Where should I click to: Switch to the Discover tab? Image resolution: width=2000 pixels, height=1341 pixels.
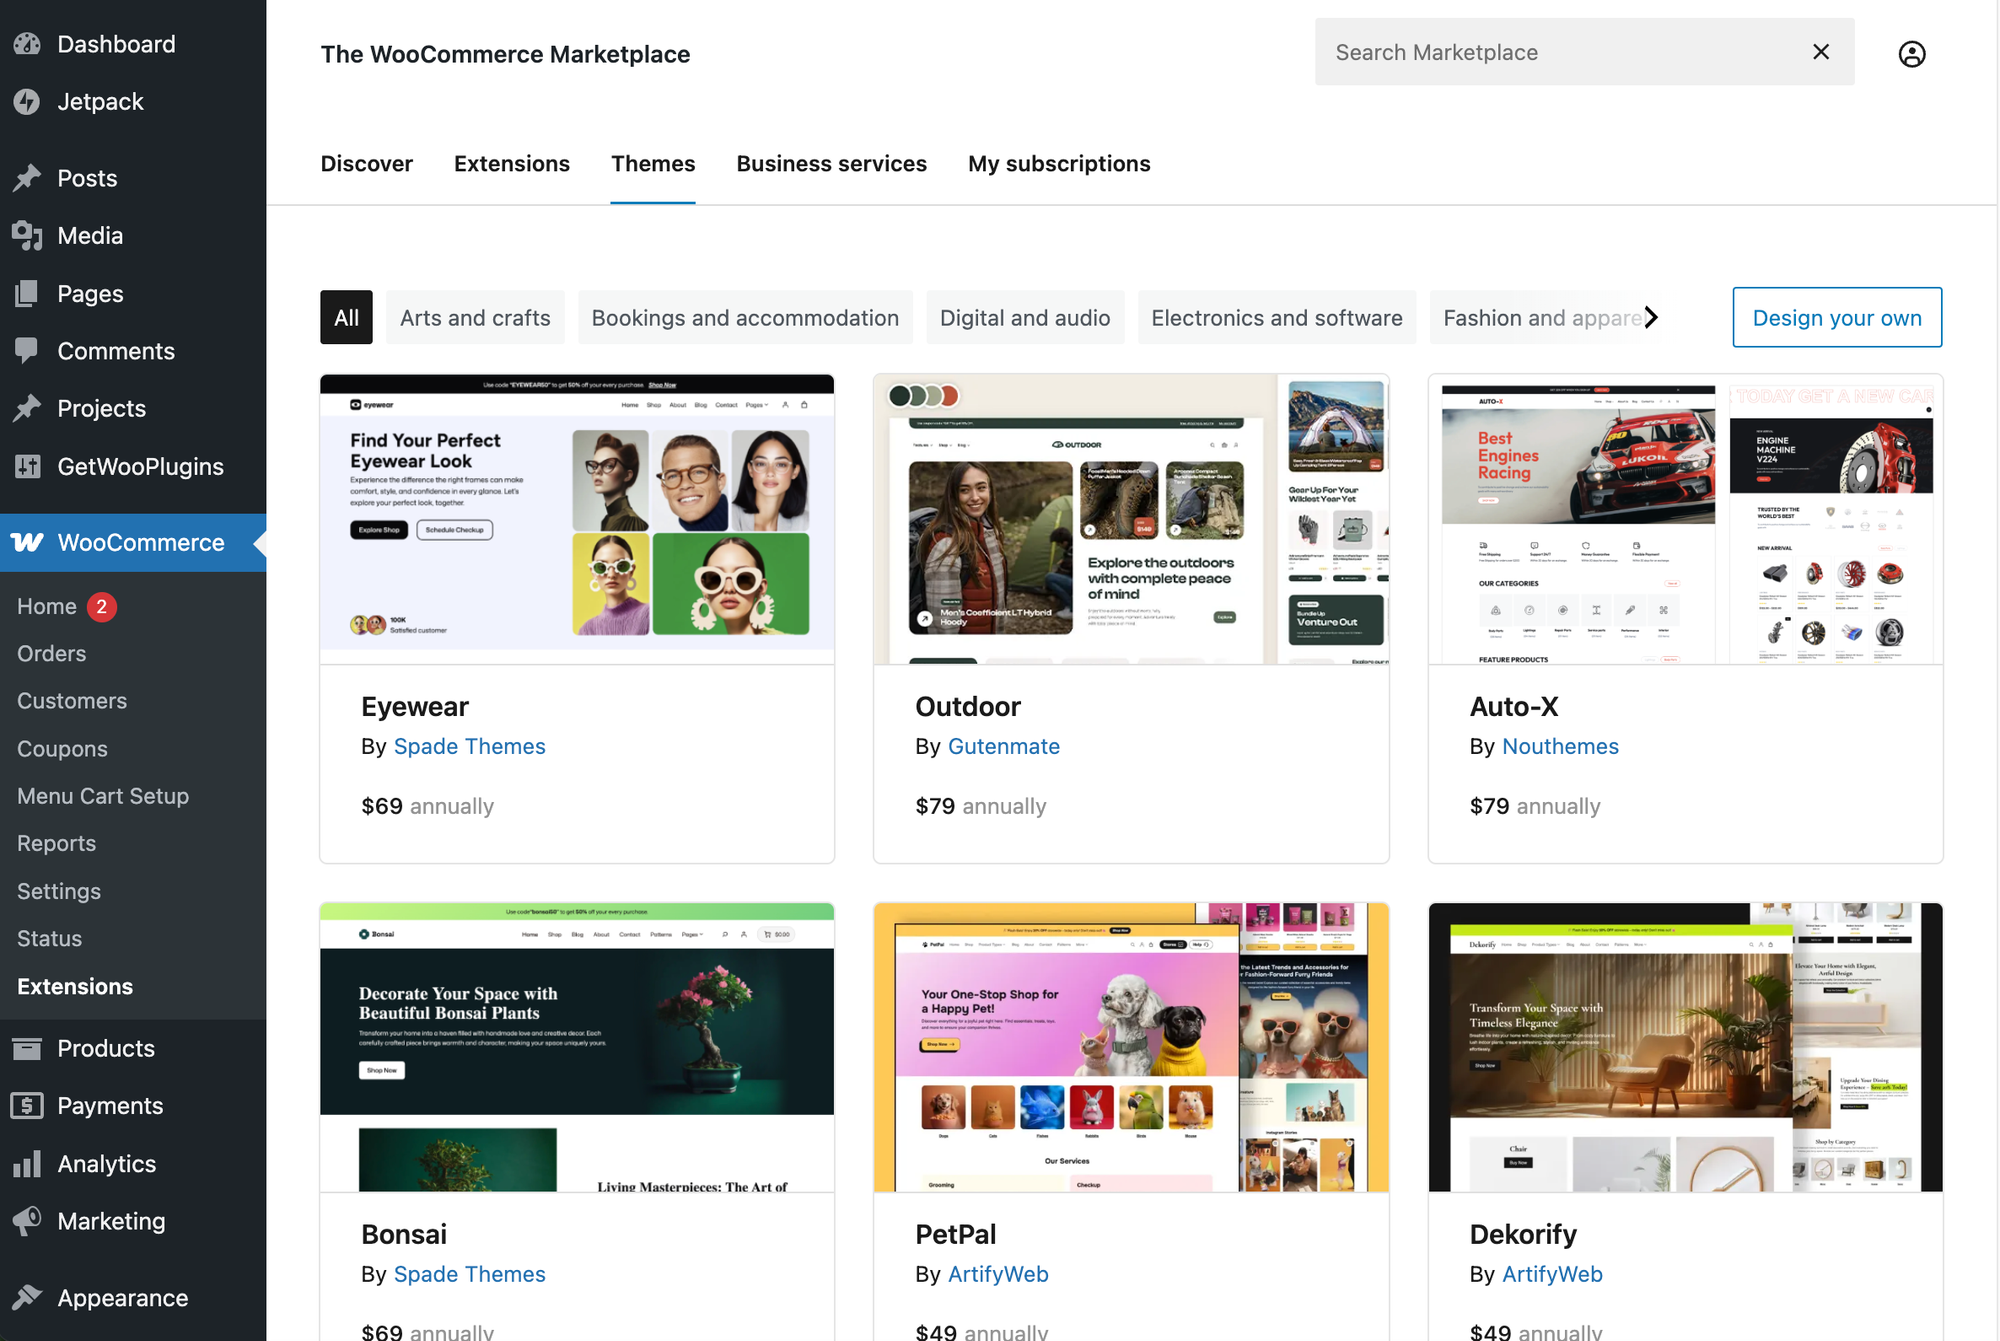click(367, 164)
